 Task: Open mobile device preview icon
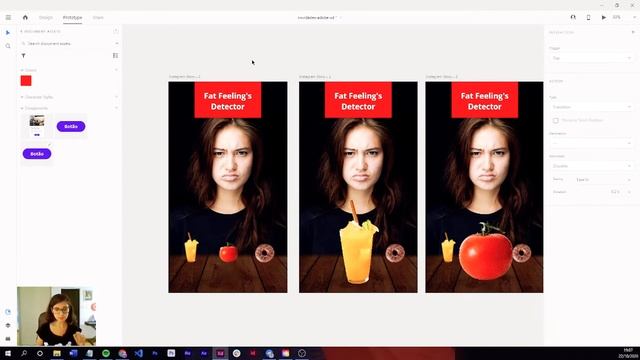588,18
